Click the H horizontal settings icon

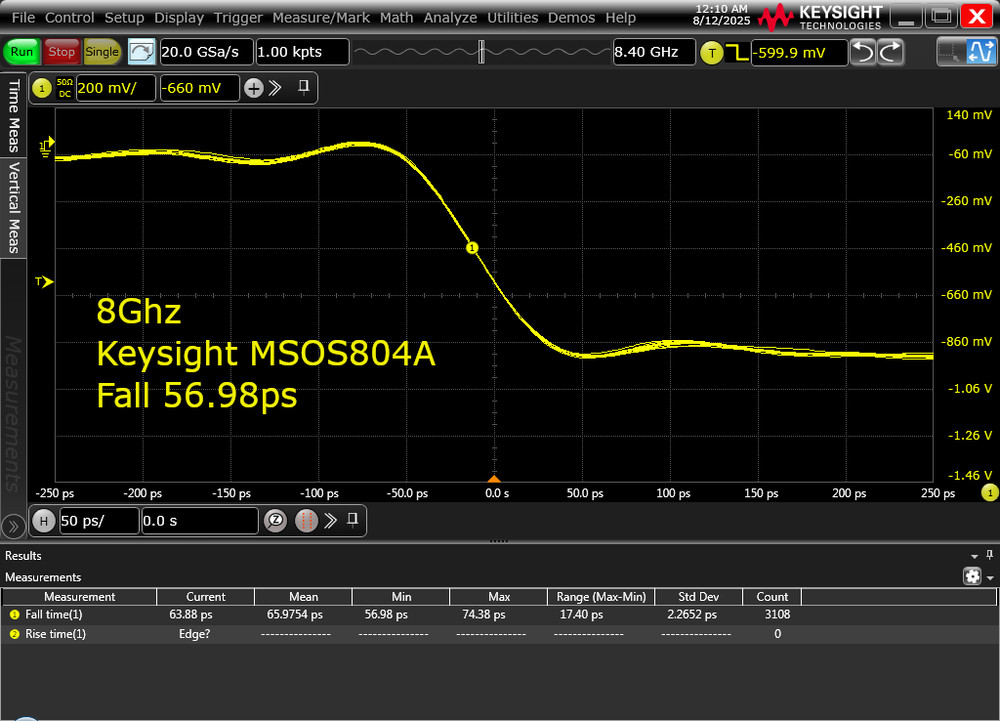(44, 520)
